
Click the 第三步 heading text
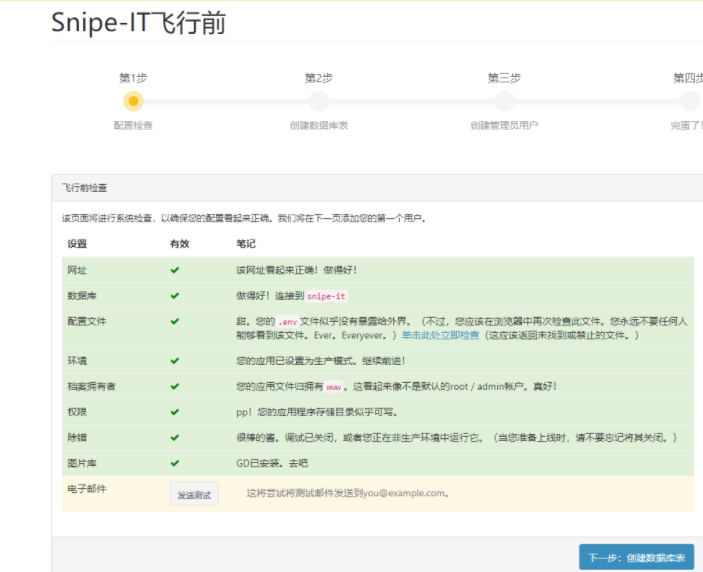click(504, 78)
